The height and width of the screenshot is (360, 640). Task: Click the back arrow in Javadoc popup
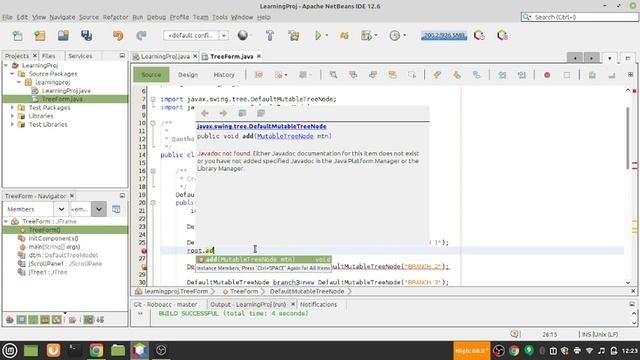pos(205,113)
